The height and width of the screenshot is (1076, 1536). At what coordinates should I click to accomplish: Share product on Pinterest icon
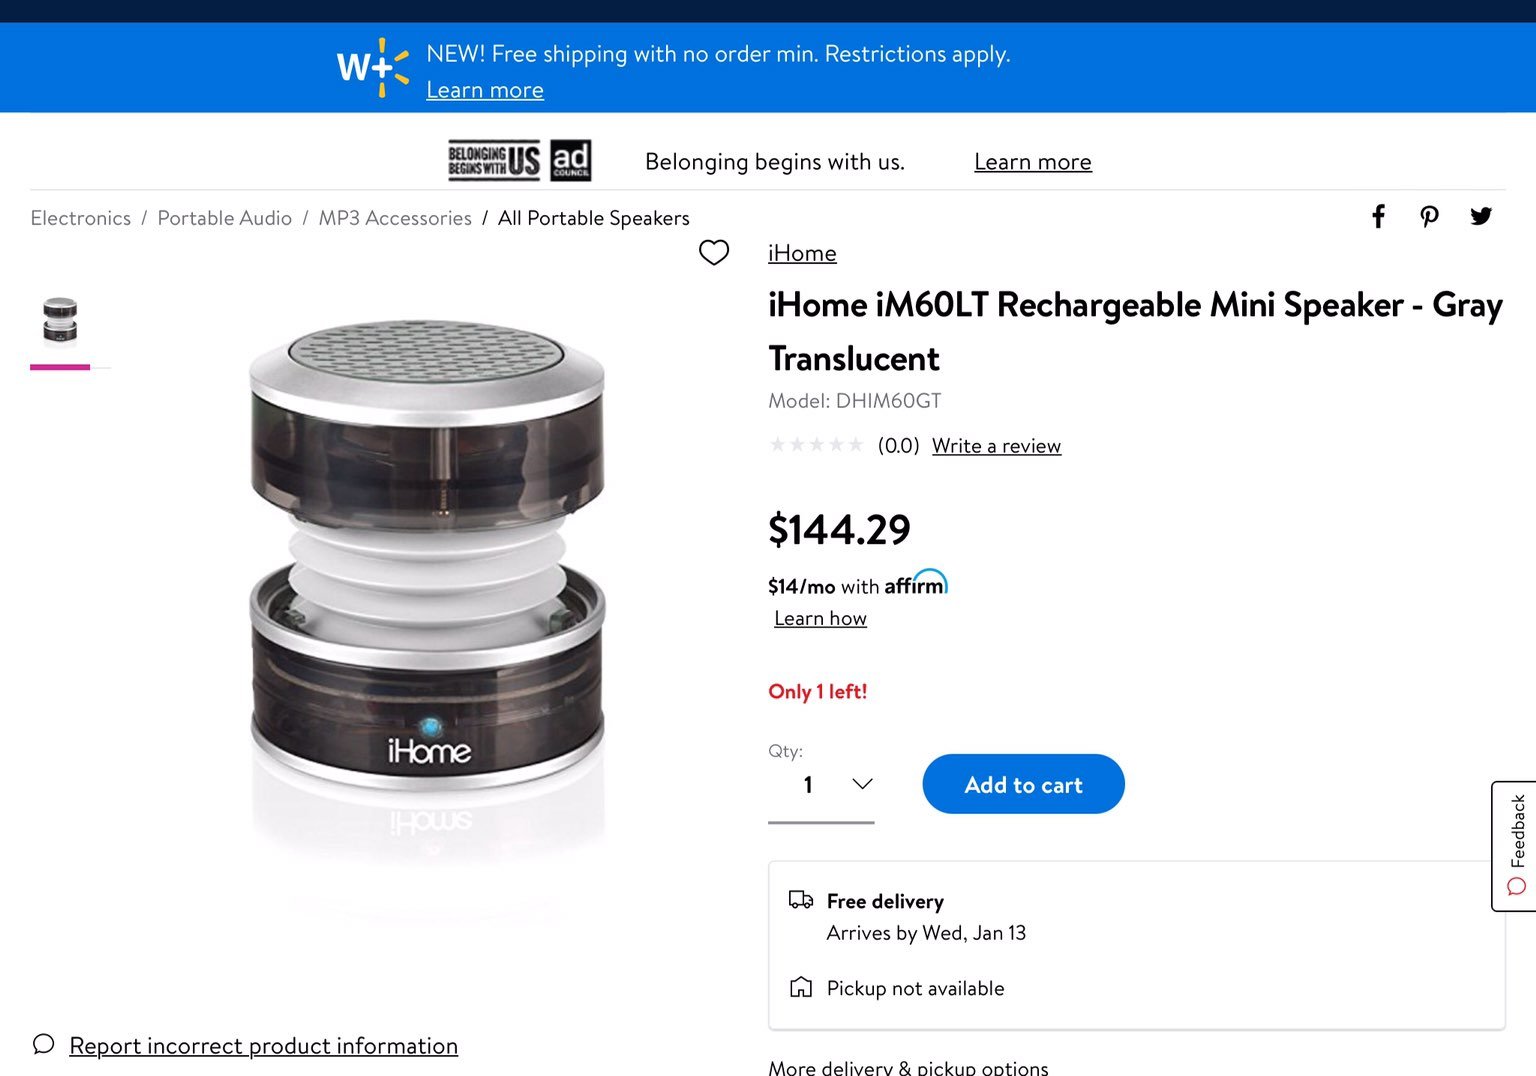(1429, 216)
